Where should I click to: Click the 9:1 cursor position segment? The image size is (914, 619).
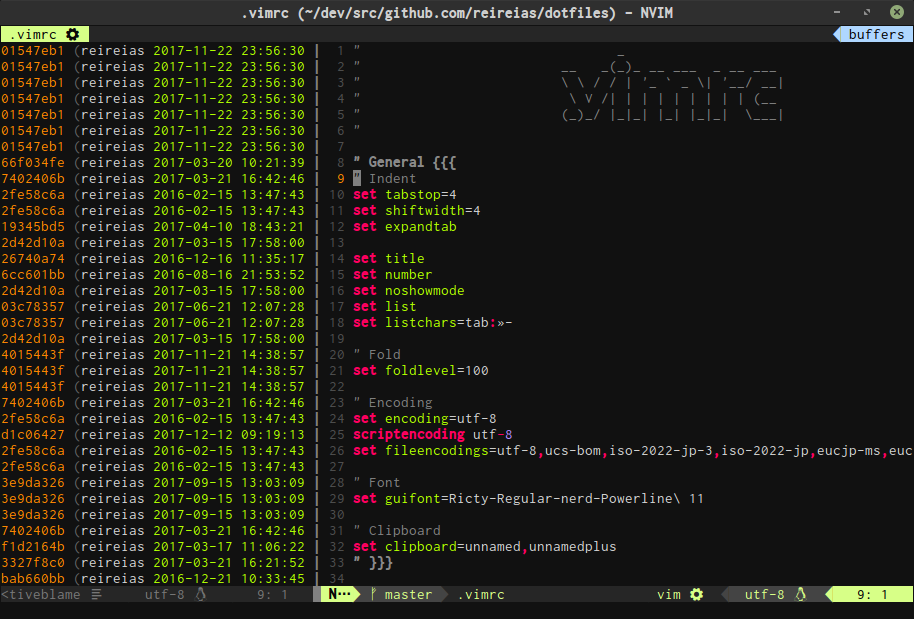869,593
